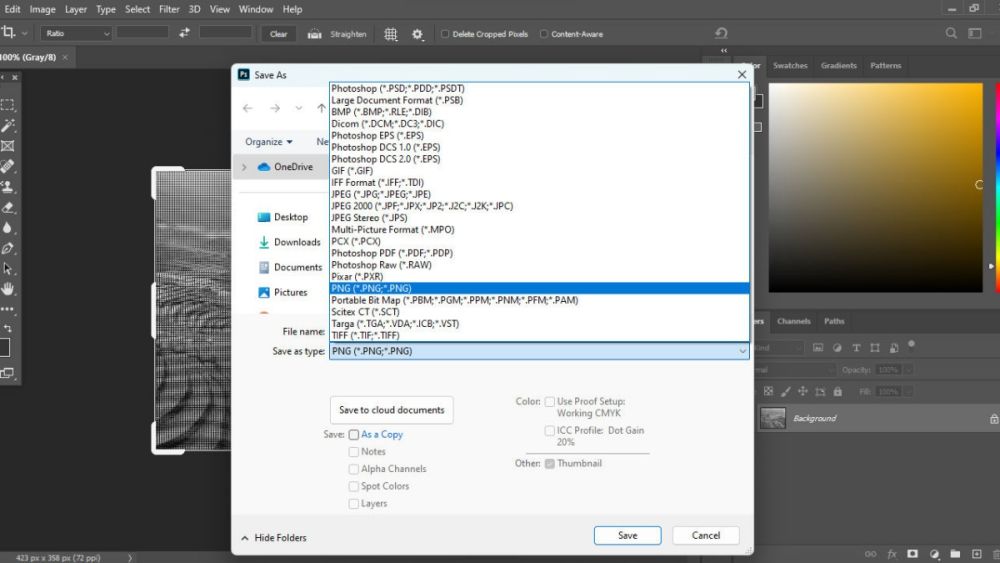Click the add layer style fx icon
Viewport: 1000px width, 563px height.
pyautogui.click(x=892, y=553)
